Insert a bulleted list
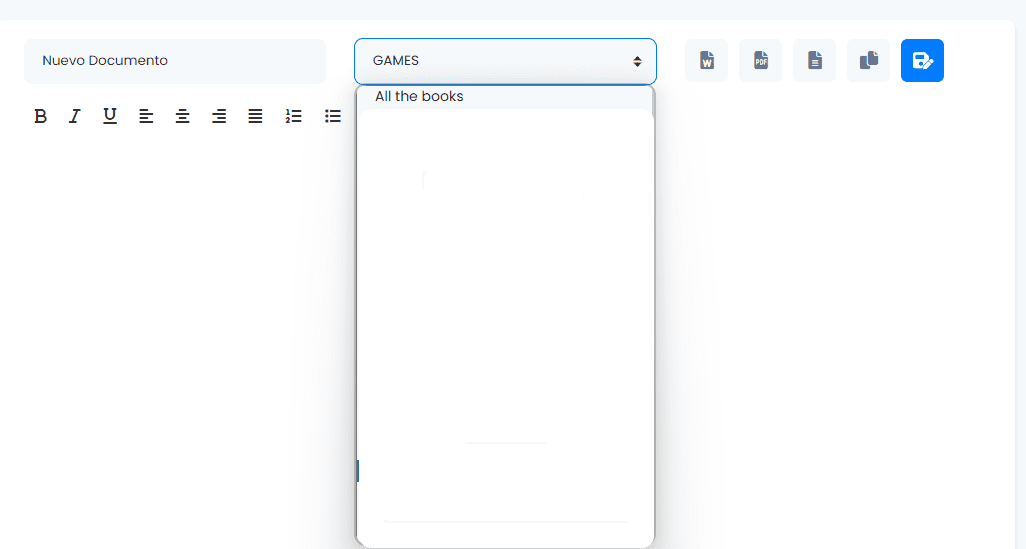This screenshot has width=1026, height=549. click(x=332, y=116)
